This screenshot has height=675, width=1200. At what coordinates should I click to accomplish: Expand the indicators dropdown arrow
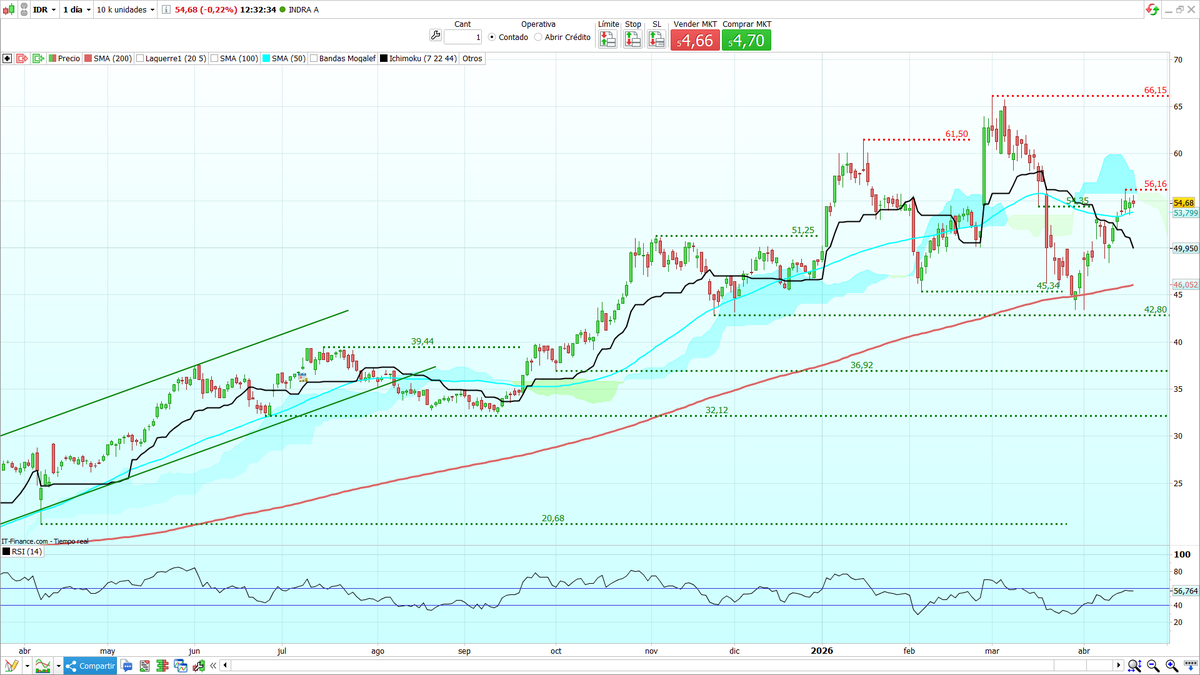pos(58,666)
